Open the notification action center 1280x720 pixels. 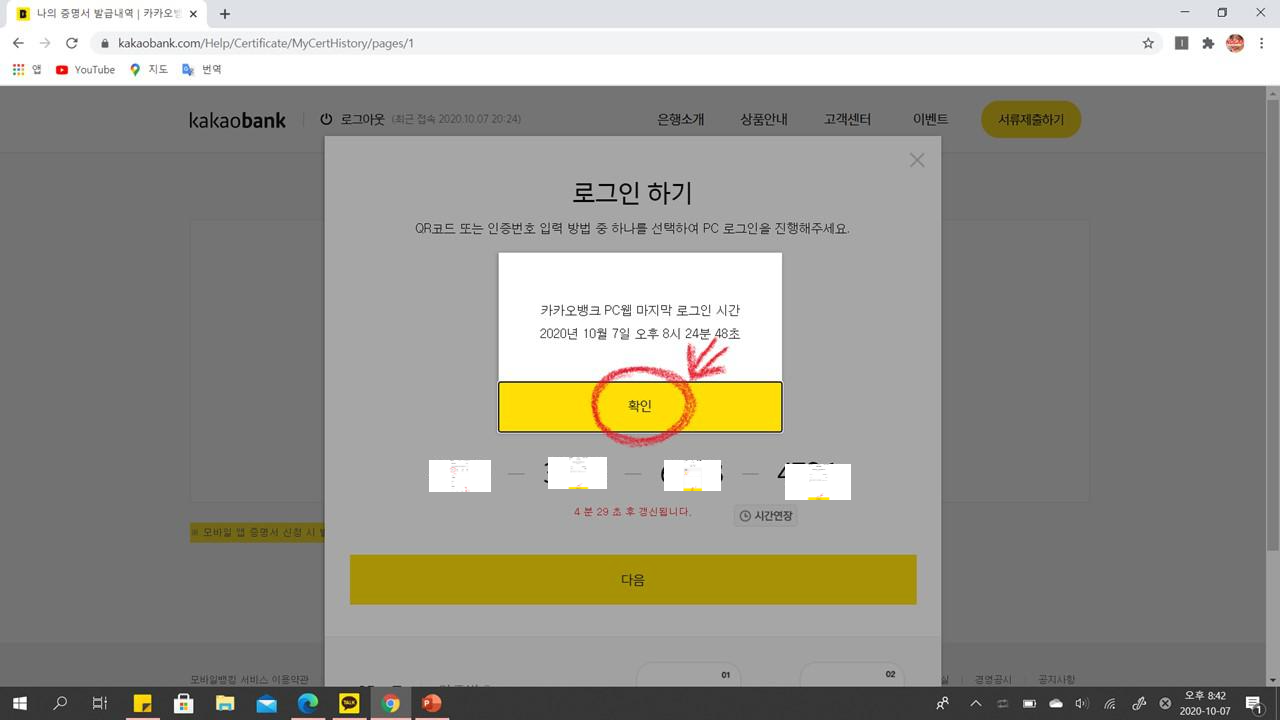1254,703
